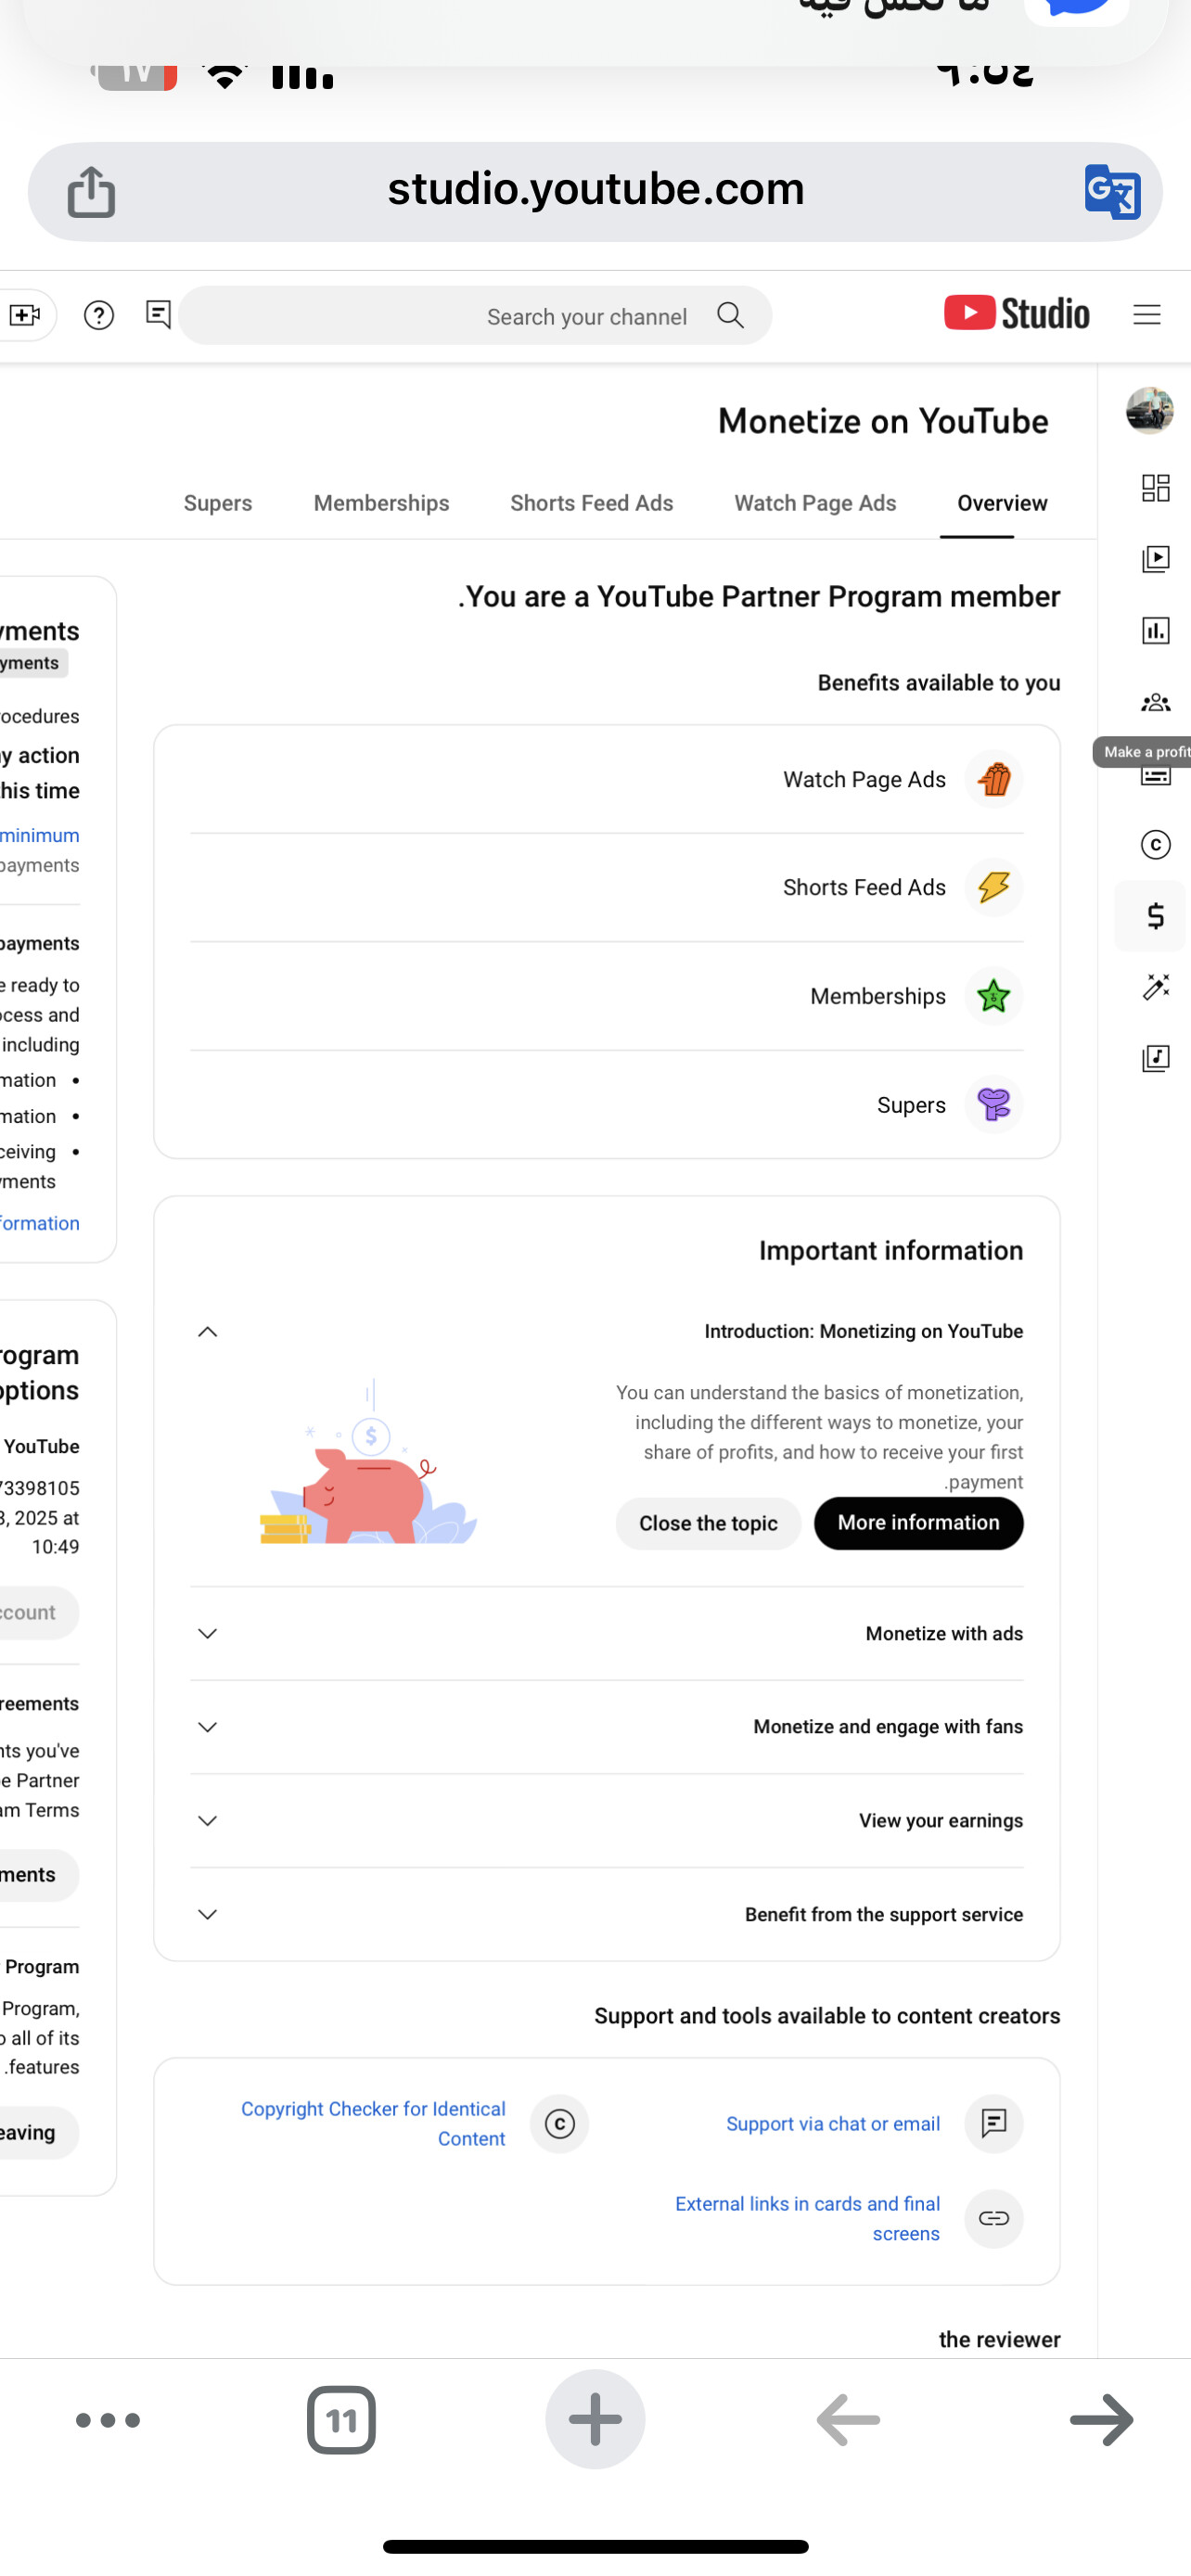Click the Watch Page Ads orange icon
The image size is (1191, 2576).
(x=993, y=779)
